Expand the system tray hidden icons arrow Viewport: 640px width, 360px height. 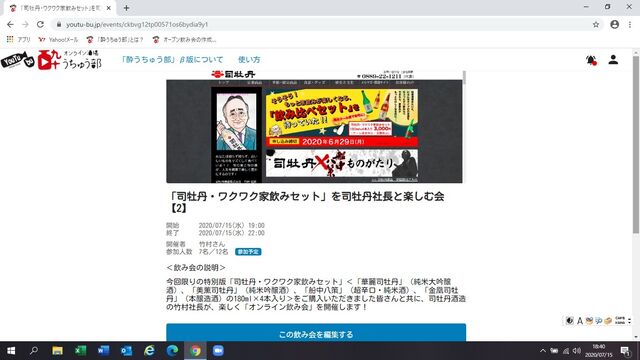542,351
